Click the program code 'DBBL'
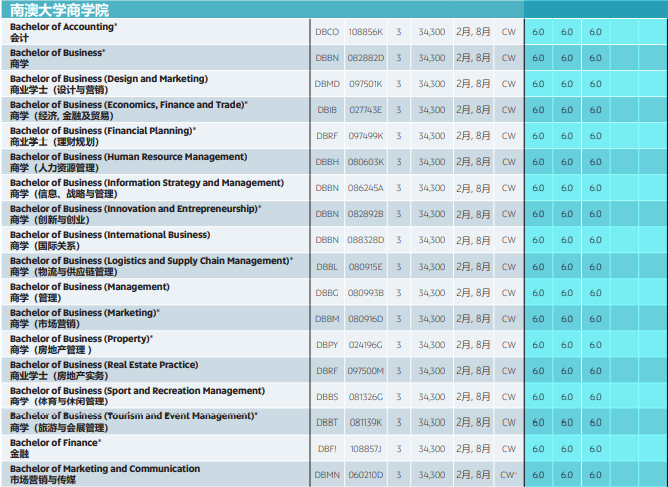This screenshot has height=487, width=668. coord(327,267)
